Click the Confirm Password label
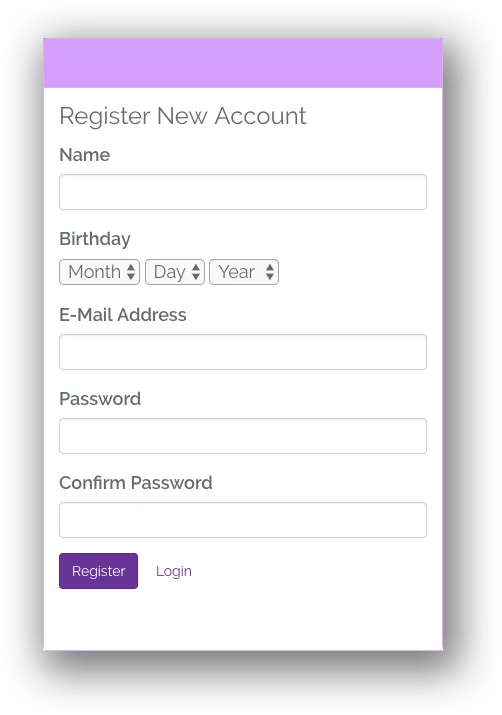502x715 pixels. click(x=136, y=483)
